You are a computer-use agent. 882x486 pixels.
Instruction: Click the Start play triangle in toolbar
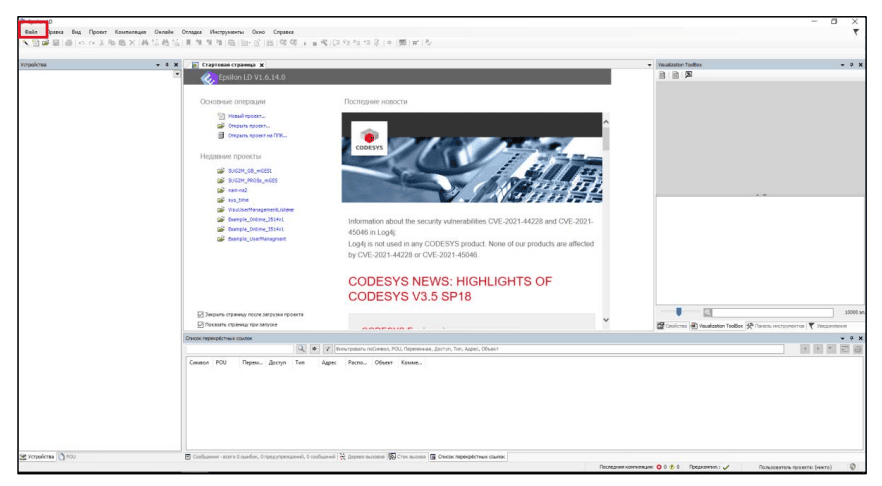click(305, 43)
